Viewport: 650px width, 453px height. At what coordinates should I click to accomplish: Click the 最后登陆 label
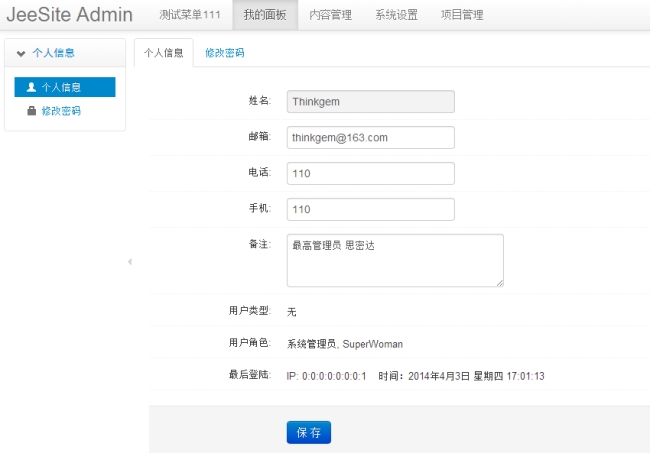click(250, 375)
